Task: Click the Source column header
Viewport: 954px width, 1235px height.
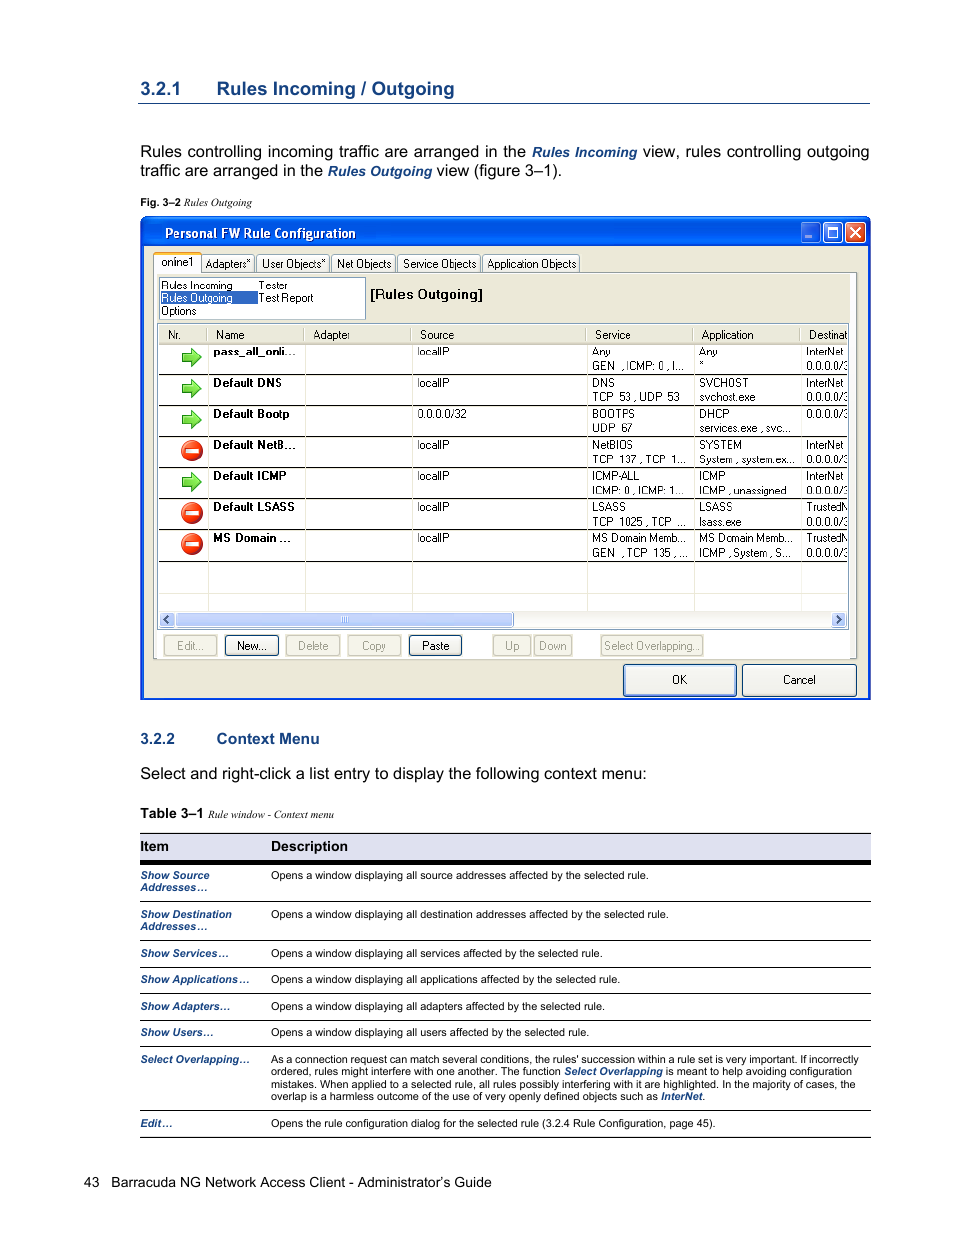Action: [x=498, y=335]
